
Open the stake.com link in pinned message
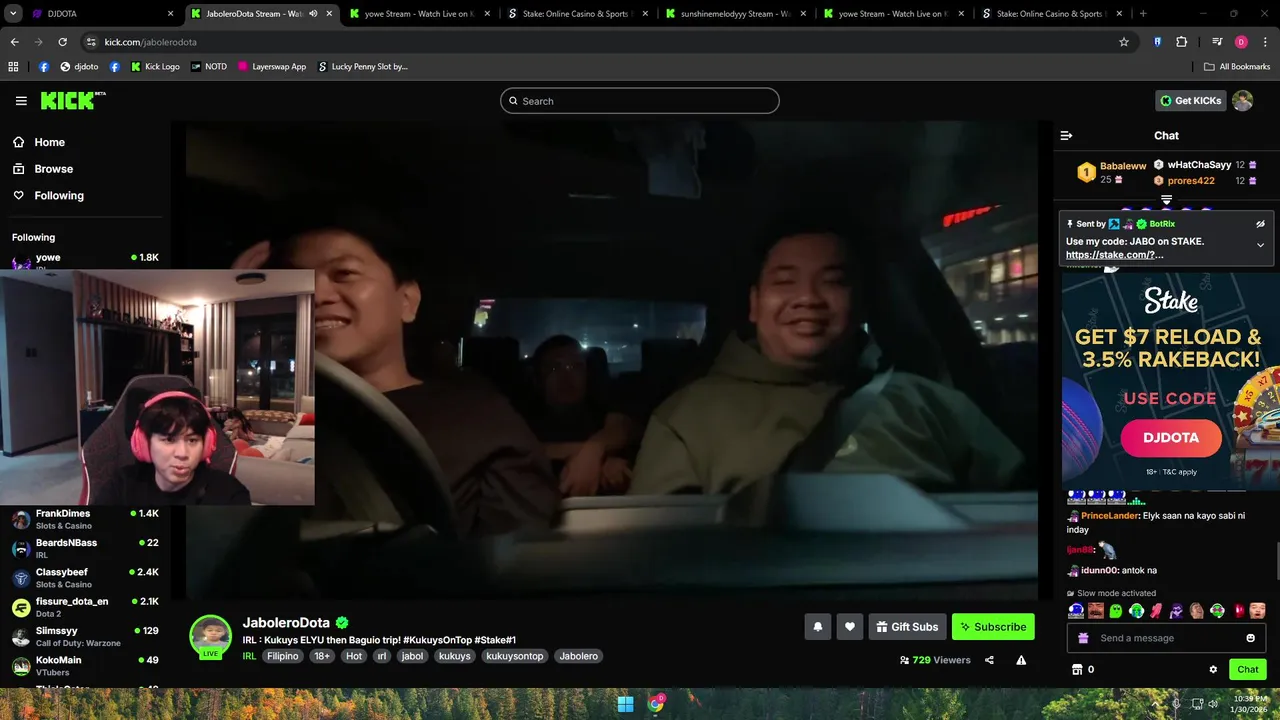pos(1114,255)
